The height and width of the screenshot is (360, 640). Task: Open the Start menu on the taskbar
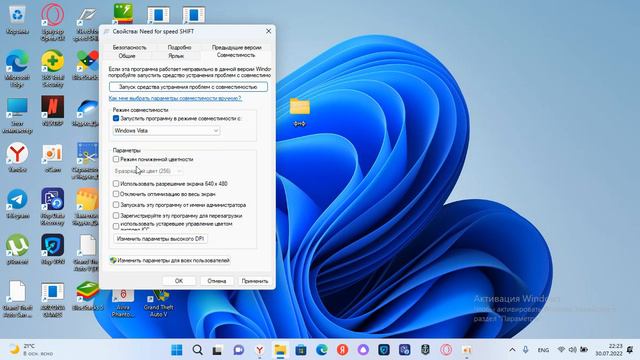[177, 350]
